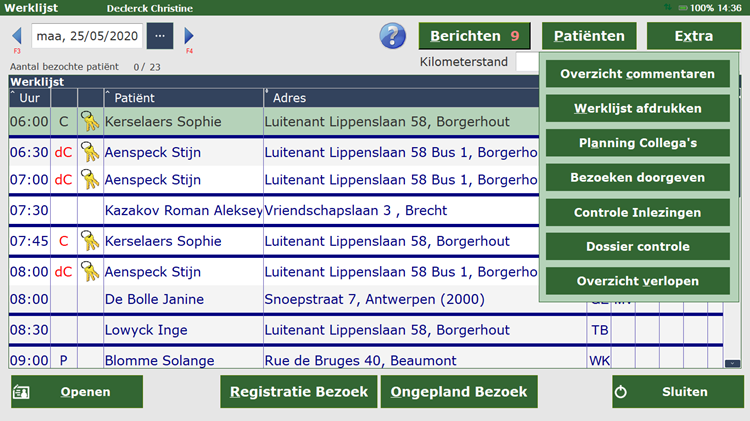This screenshot has height=421, width=750.
Task: Select Overzicht commentaren from Extra menu
Action: click(x=637, y=74)
